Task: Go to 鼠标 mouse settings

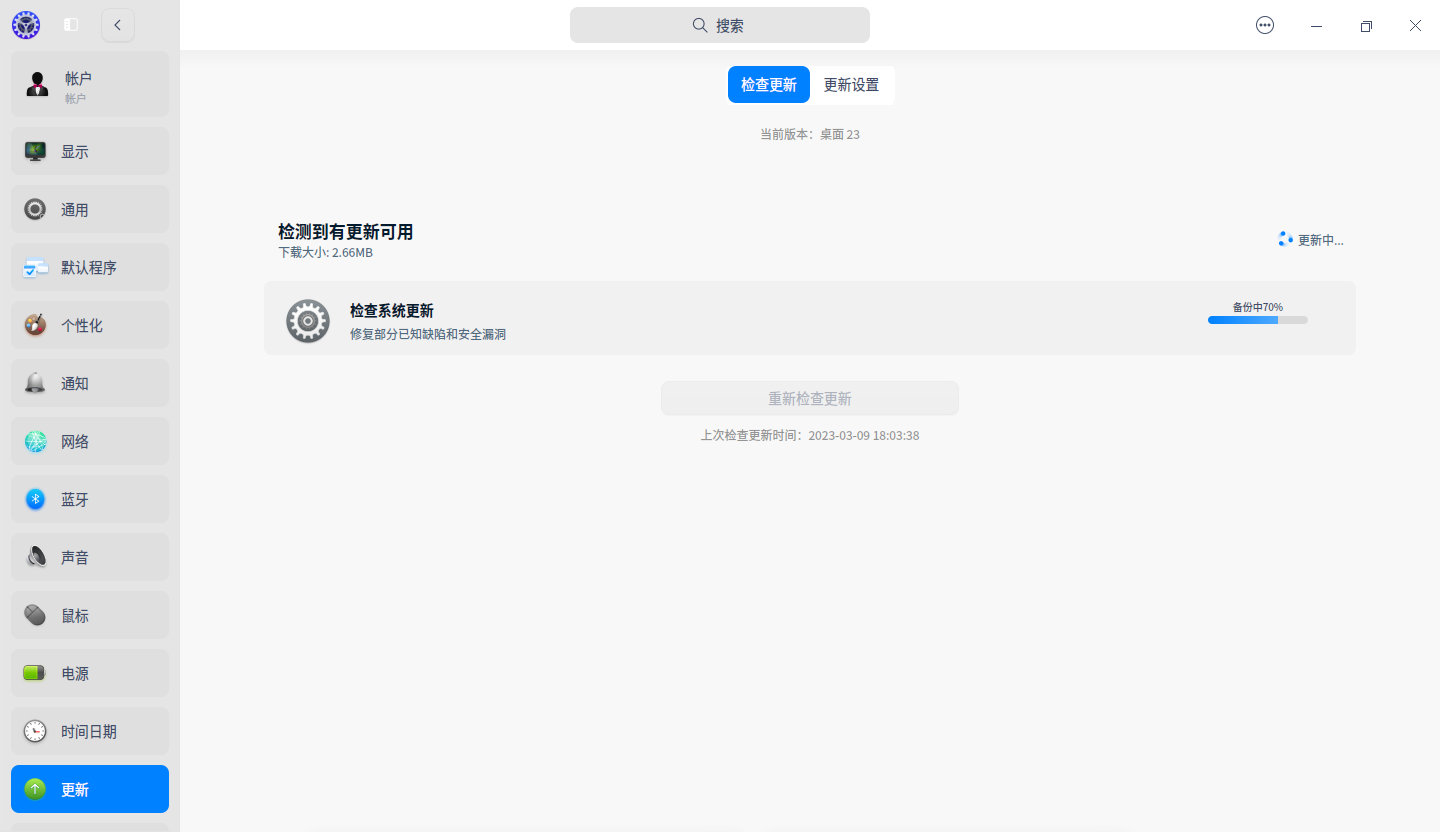Action: 90,615
